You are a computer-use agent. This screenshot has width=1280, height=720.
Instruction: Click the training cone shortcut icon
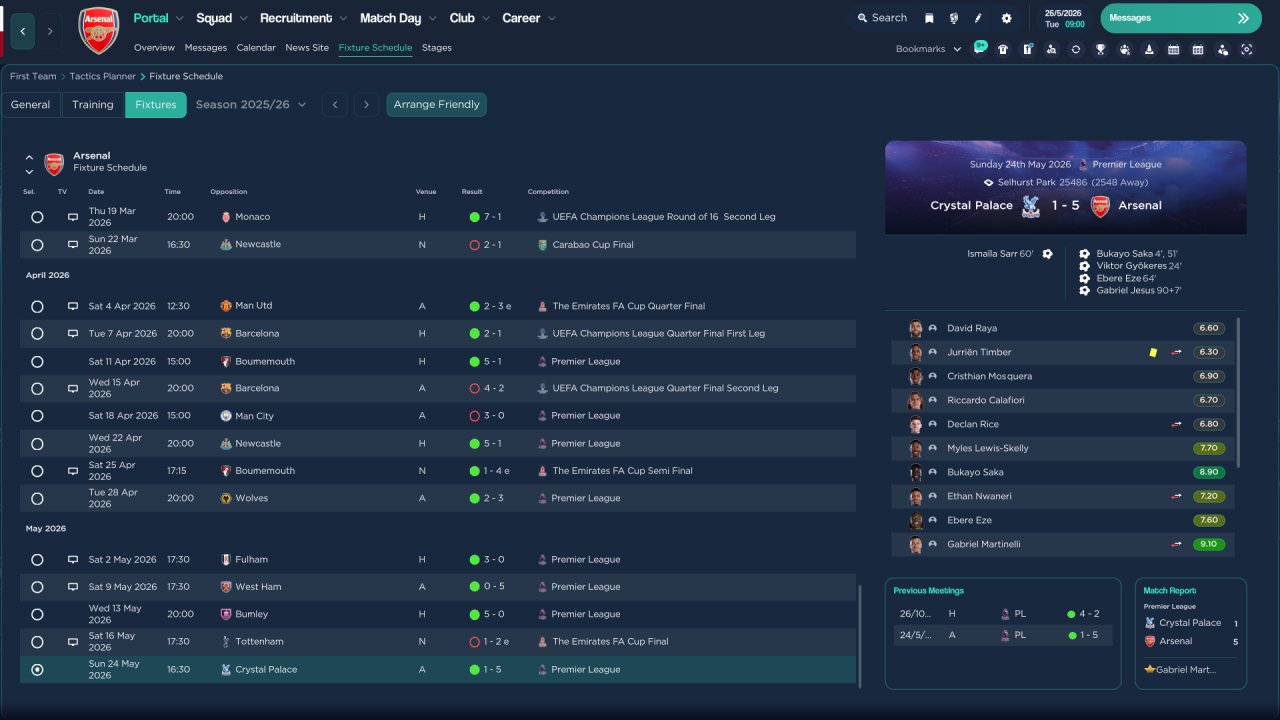click(1149, 49)
